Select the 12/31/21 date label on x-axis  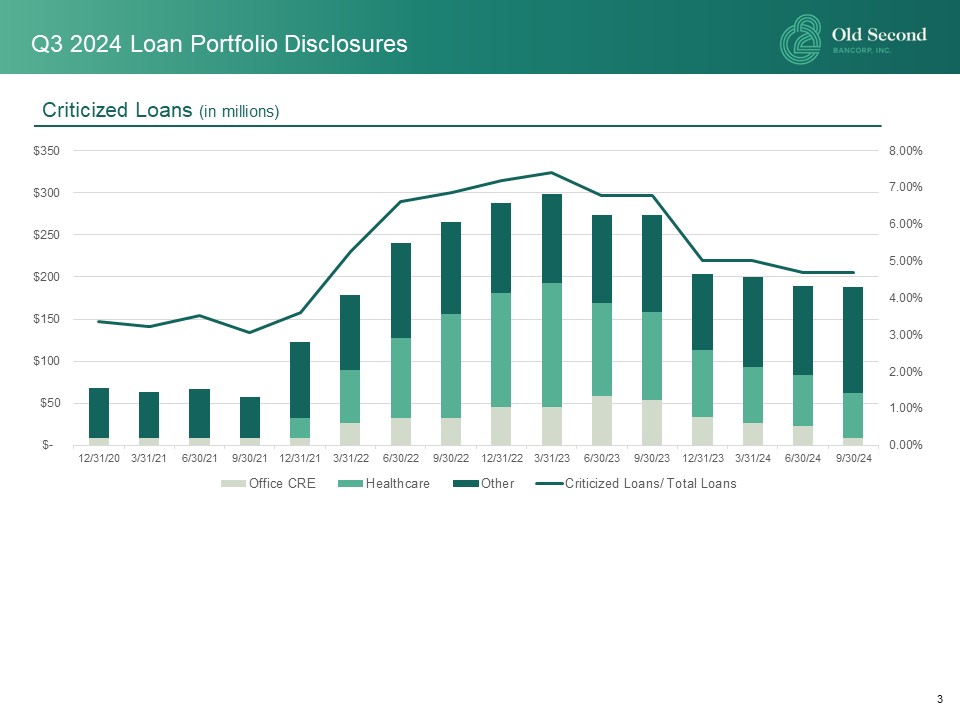click(299, 458)
